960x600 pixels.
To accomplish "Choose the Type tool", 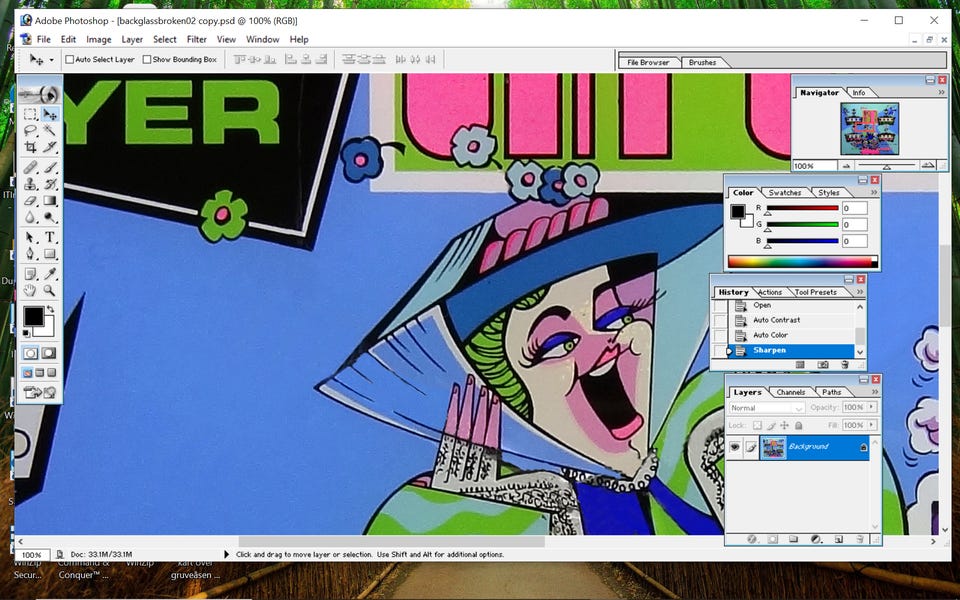I will (x=50, y=238).
